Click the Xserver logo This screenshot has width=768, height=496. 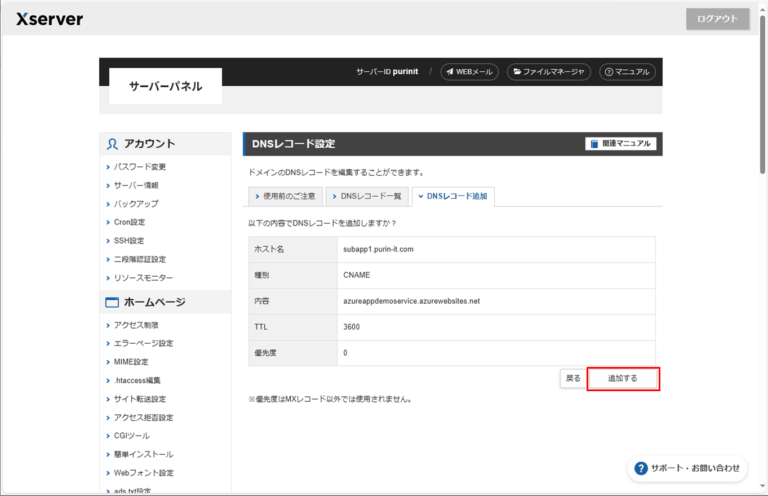pyautogui.click(x=49, y=19)
